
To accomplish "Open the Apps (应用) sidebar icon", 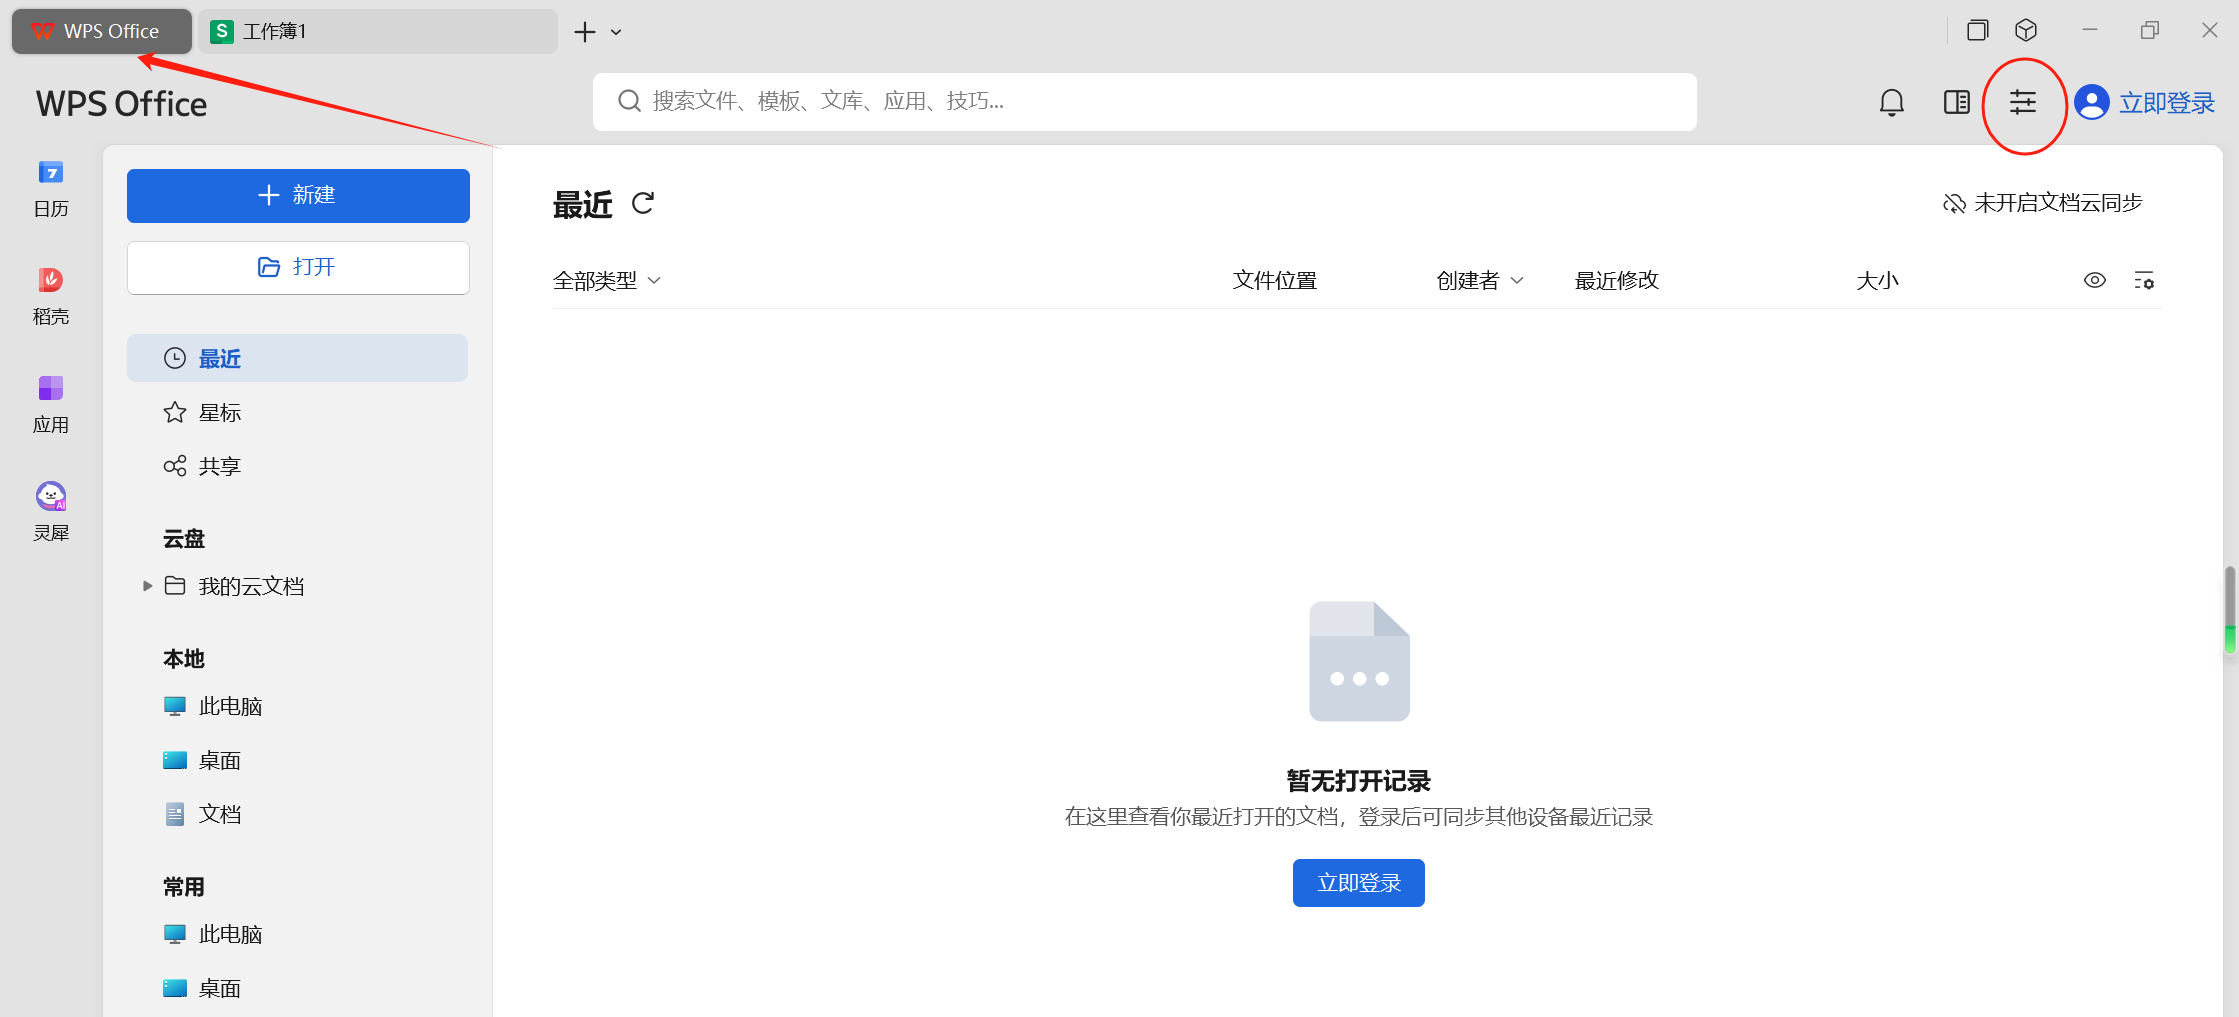I will (x=51, y=404).
